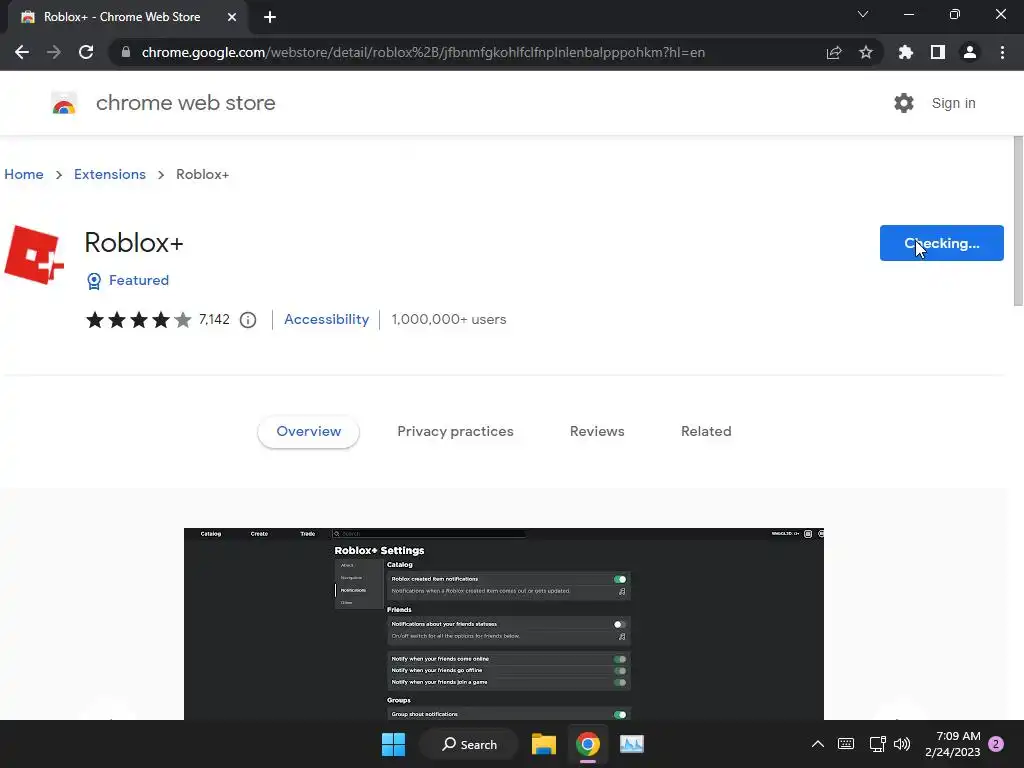Click the forward navigation arrow

click(x=54, y=52)
